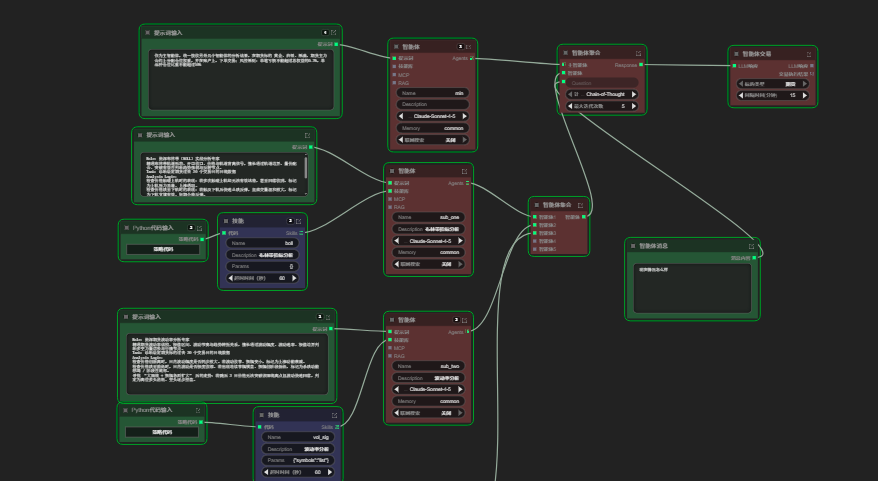Click the pin icon on the 智能体交易 node
878x481 pixels.
coord(808,53)
